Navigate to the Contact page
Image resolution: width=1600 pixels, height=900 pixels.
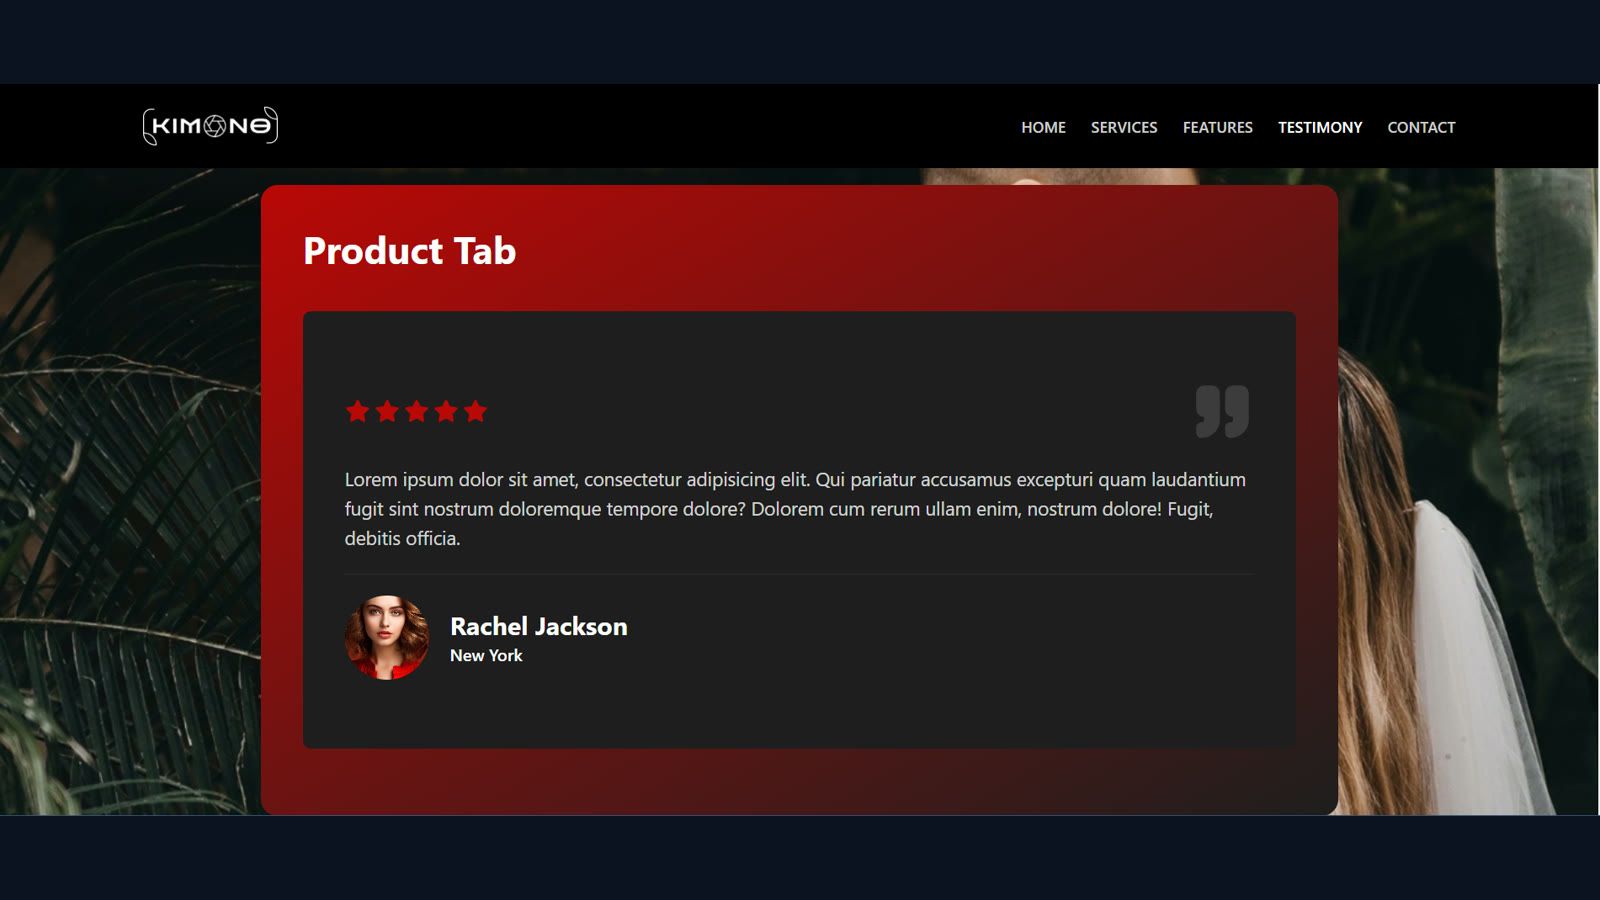[1421, 127]
